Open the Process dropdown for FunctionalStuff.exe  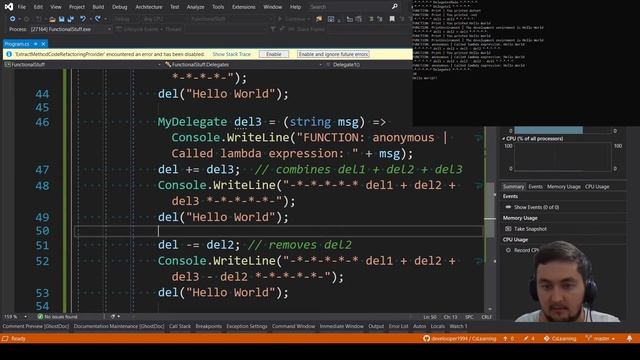[109, 29]
